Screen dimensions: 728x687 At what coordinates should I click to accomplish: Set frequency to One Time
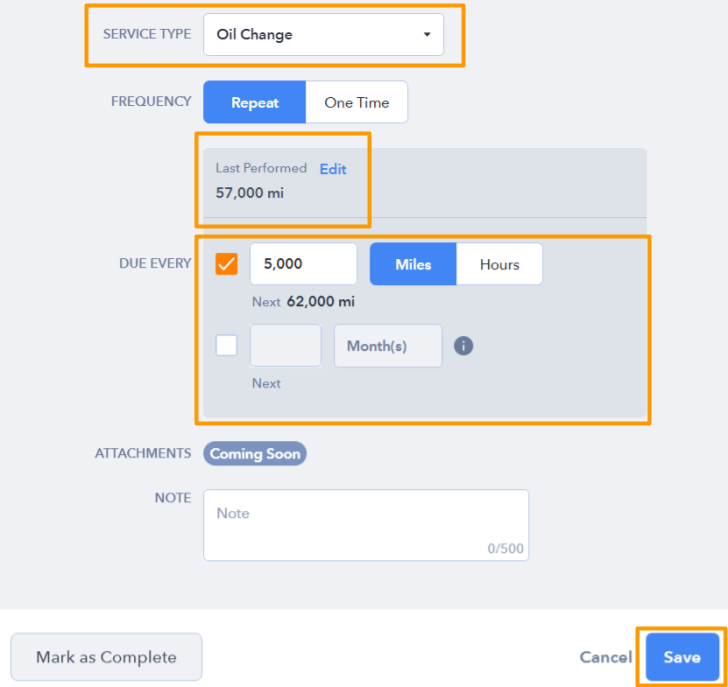(357, 102)
